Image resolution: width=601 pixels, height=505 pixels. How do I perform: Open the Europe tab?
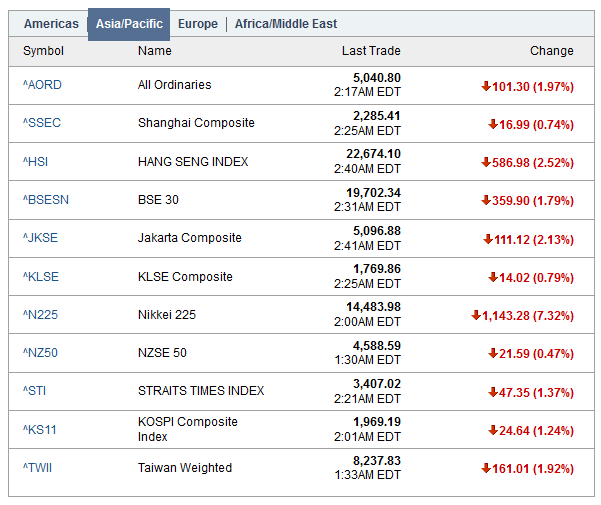pyautogui.click(x=197, y=24)
